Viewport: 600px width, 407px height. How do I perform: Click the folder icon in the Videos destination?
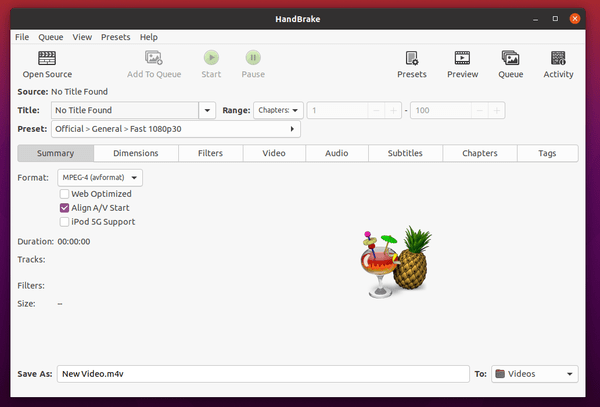click(500, 374)
